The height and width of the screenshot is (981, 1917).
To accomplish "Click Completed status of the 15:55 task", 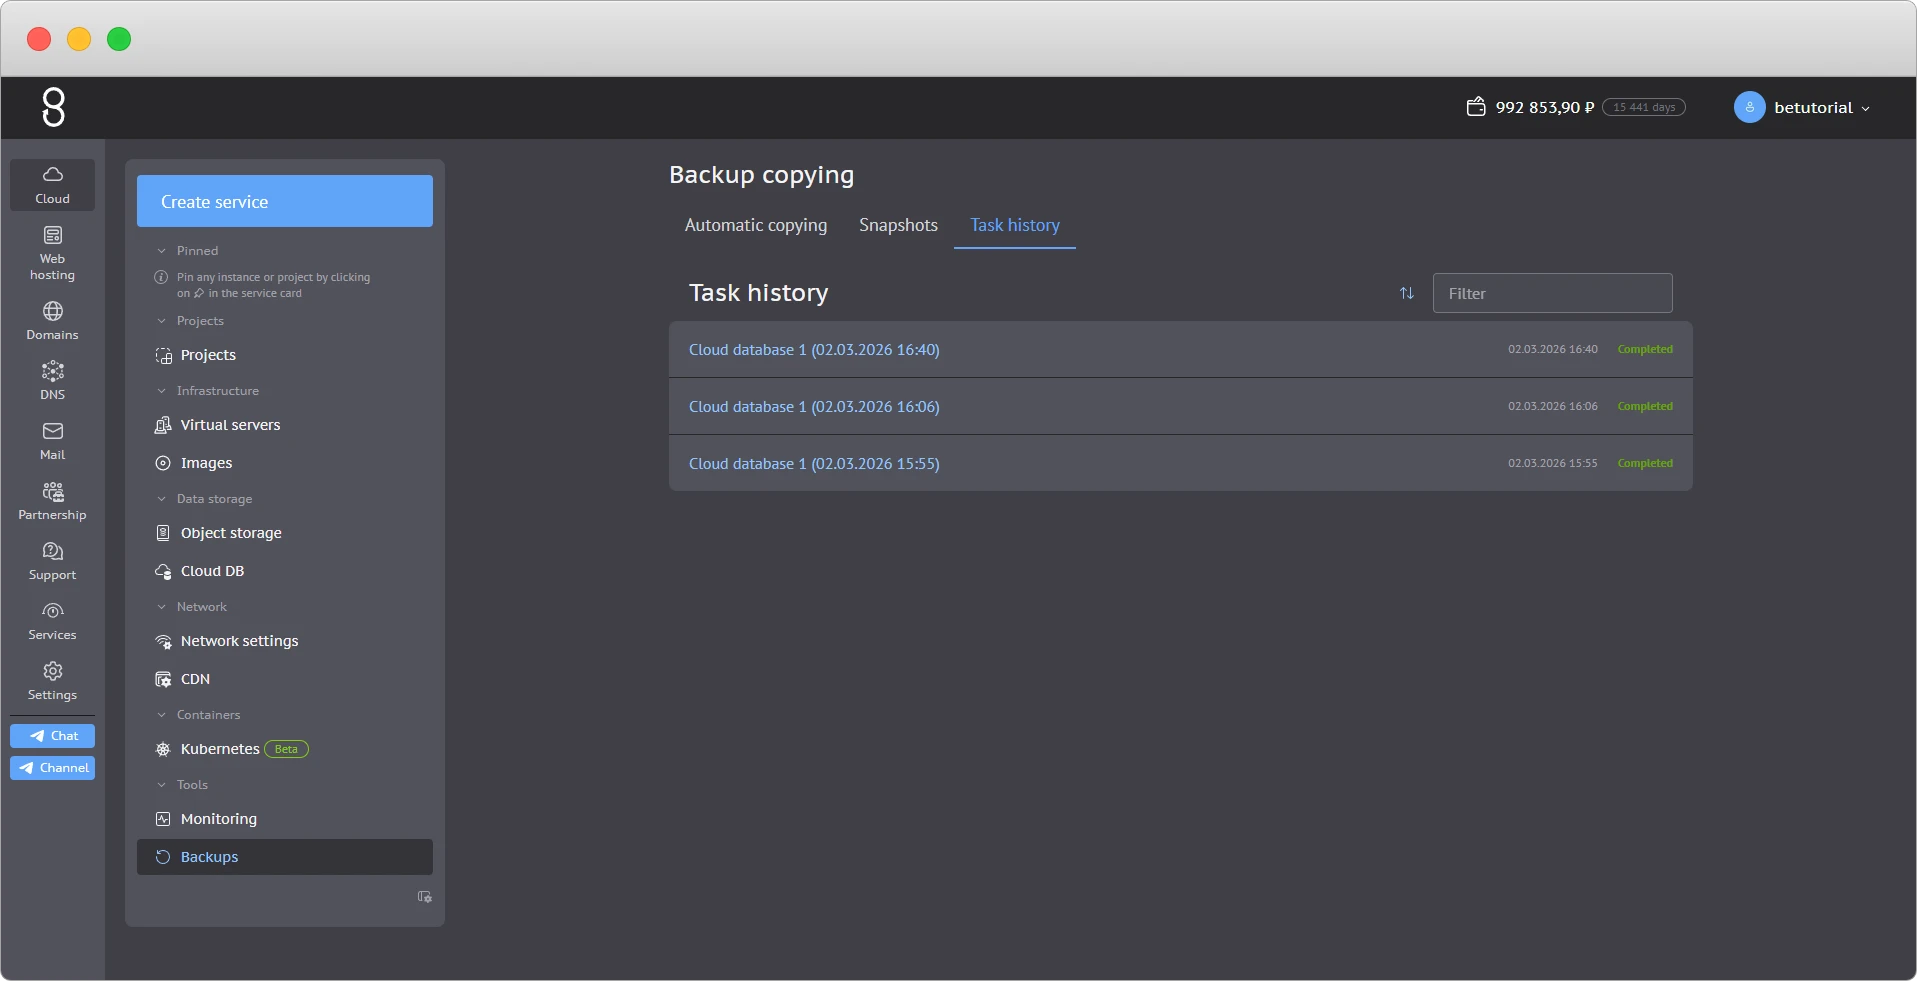I will pyautogui.click(x=1645, y=463).
